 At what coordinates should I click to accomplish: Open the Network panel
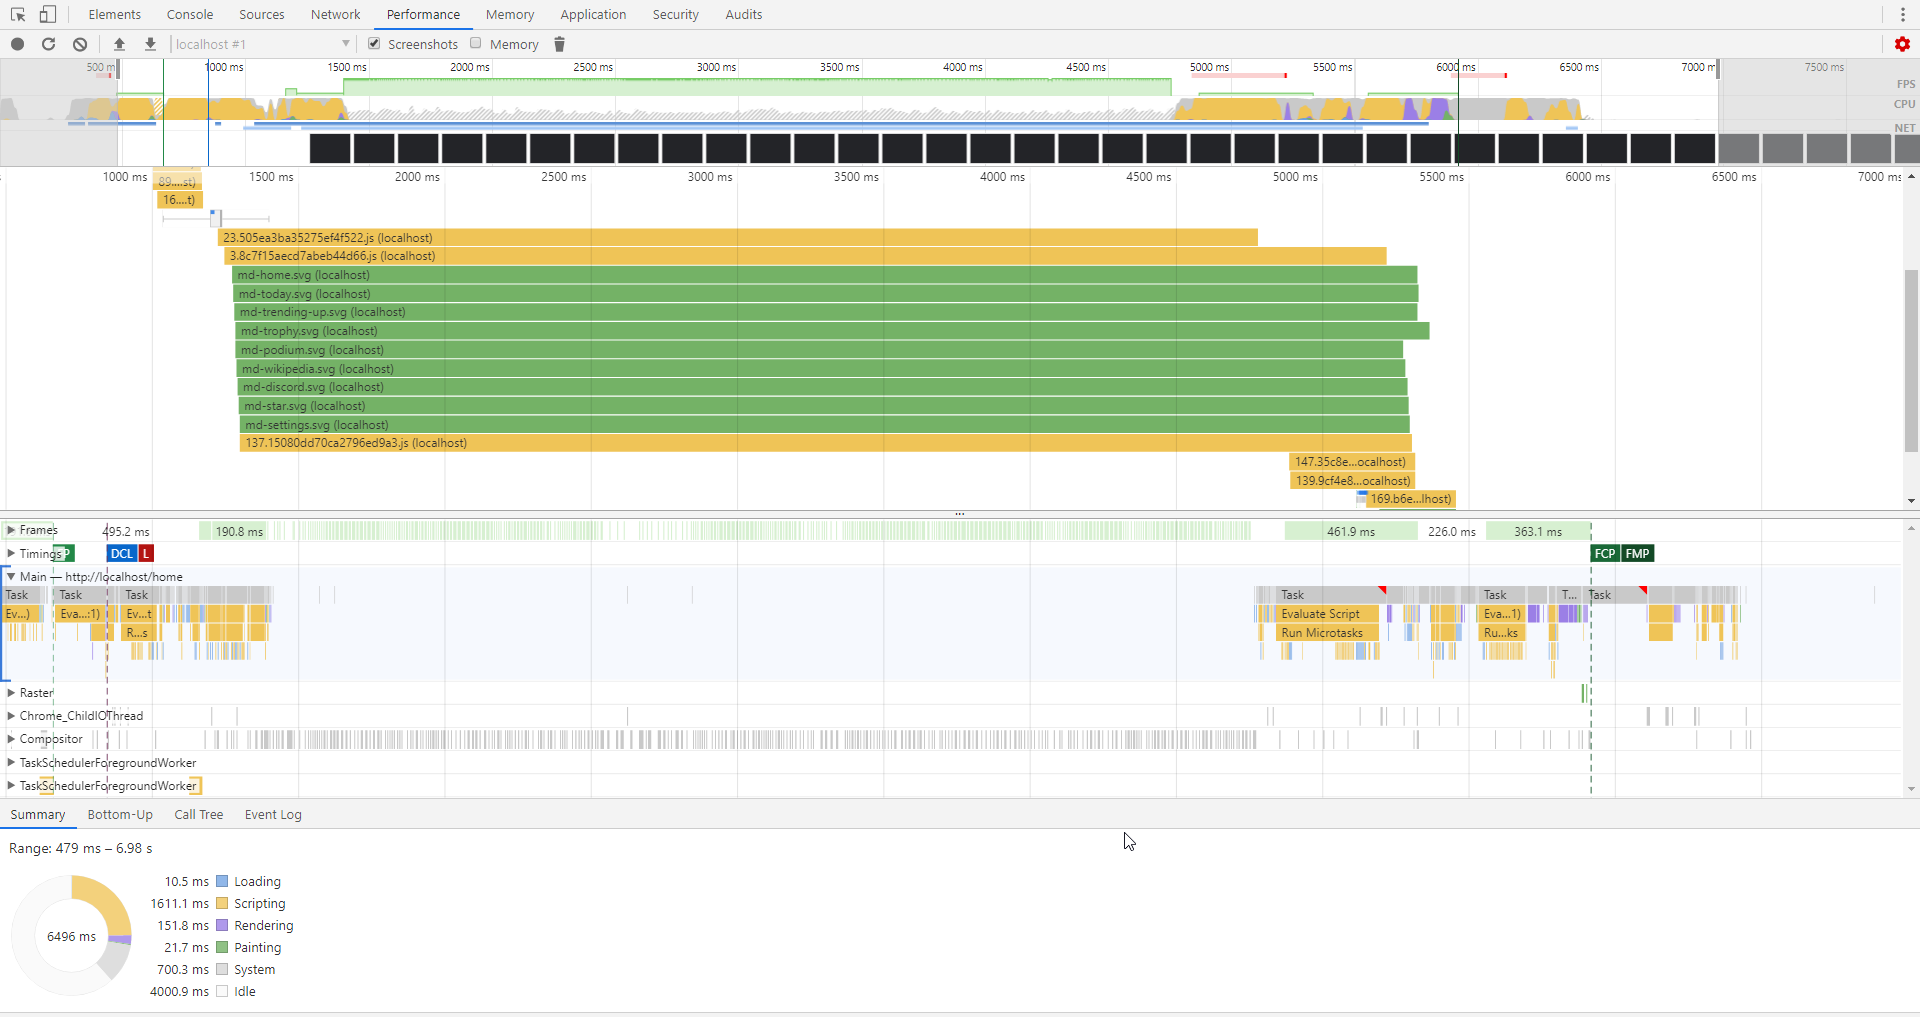(x=336, y=14)
